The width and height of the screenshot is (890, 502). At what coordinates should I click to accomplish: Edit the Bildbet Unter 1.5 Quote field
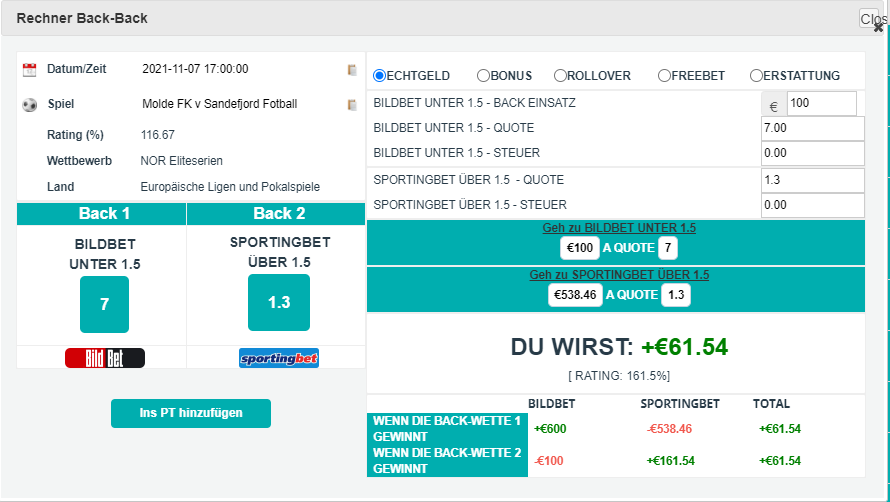pyautogui.click(x=811, y=128)
